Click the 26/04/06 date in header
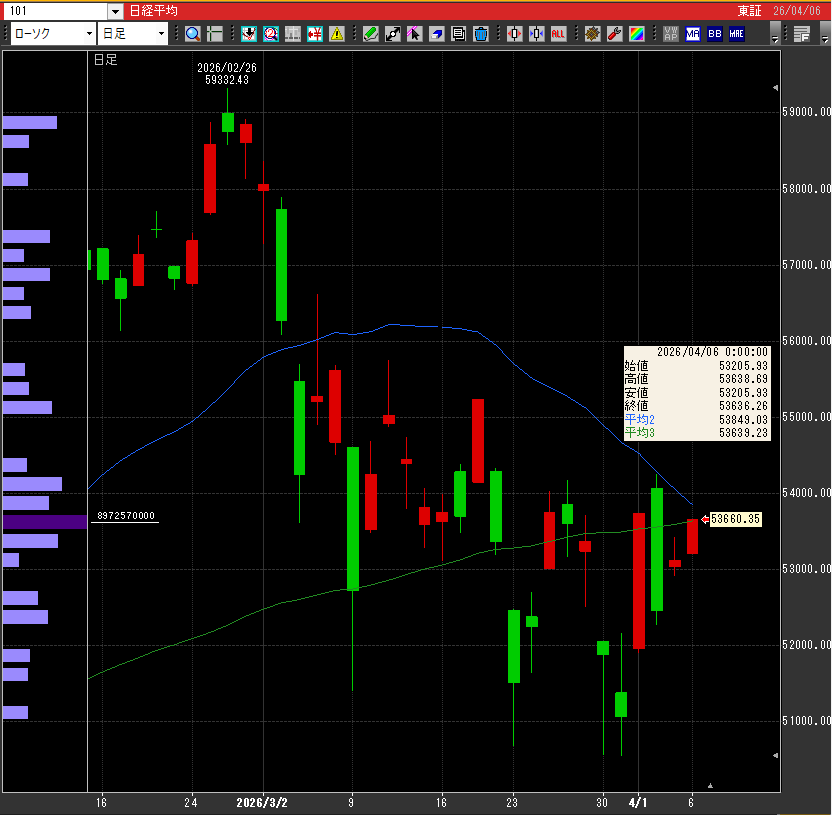The width and height of the screenshot is (832, 815). tap(797, 11)
